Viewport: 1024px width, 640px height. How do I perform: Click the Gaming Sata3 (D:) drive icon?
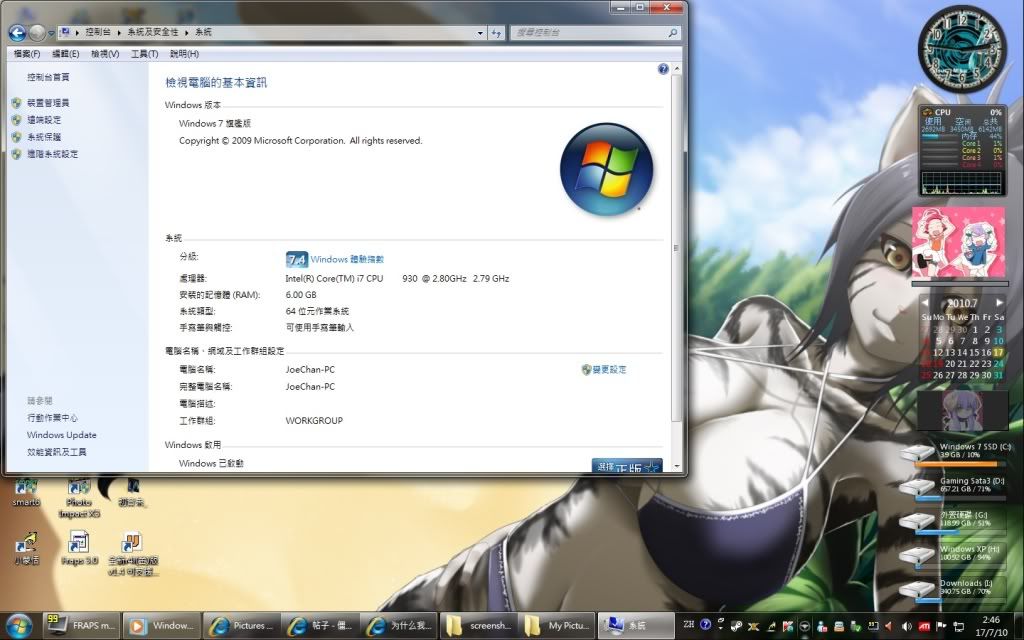point(917,487)
